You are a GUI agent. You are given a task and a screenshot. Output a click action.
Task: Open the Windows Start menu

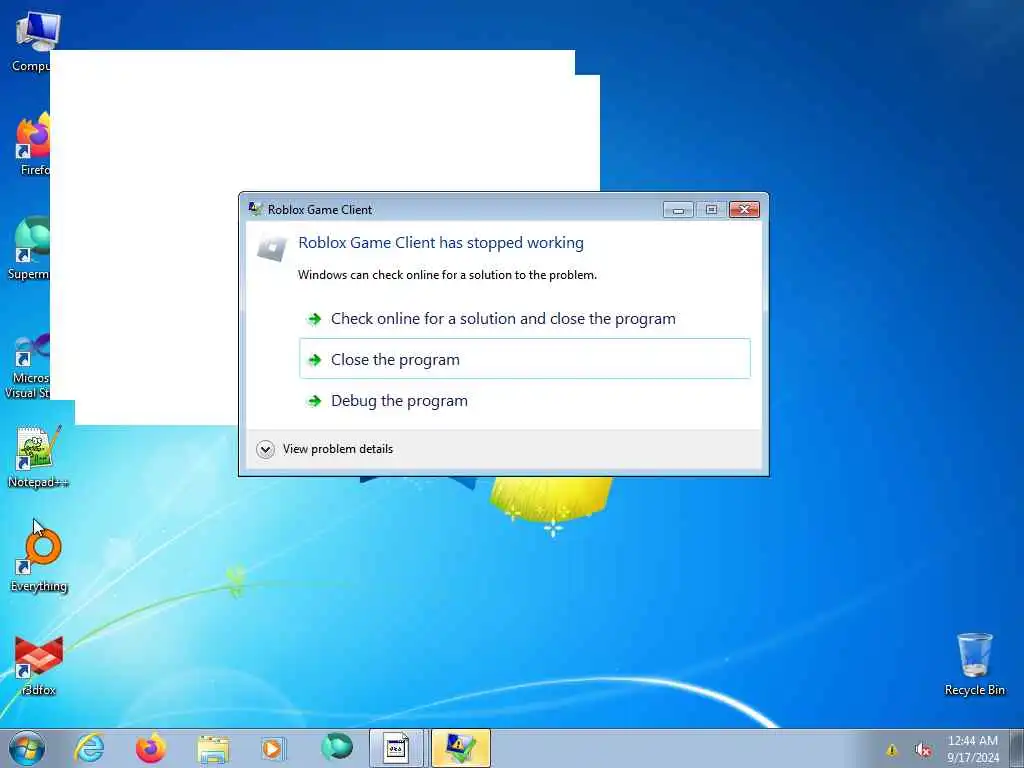[x=27, y=748]
